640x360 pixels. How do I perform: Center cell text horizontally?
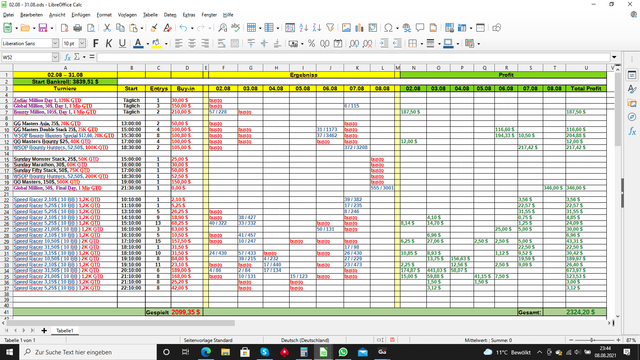click(x=191, y=43)
